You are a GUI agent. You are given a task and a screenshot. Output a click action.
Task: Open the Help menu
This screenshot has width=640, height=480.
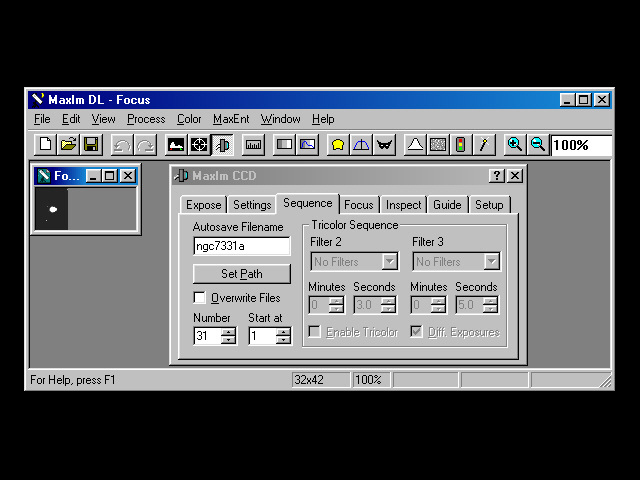[x=323, y=119]
